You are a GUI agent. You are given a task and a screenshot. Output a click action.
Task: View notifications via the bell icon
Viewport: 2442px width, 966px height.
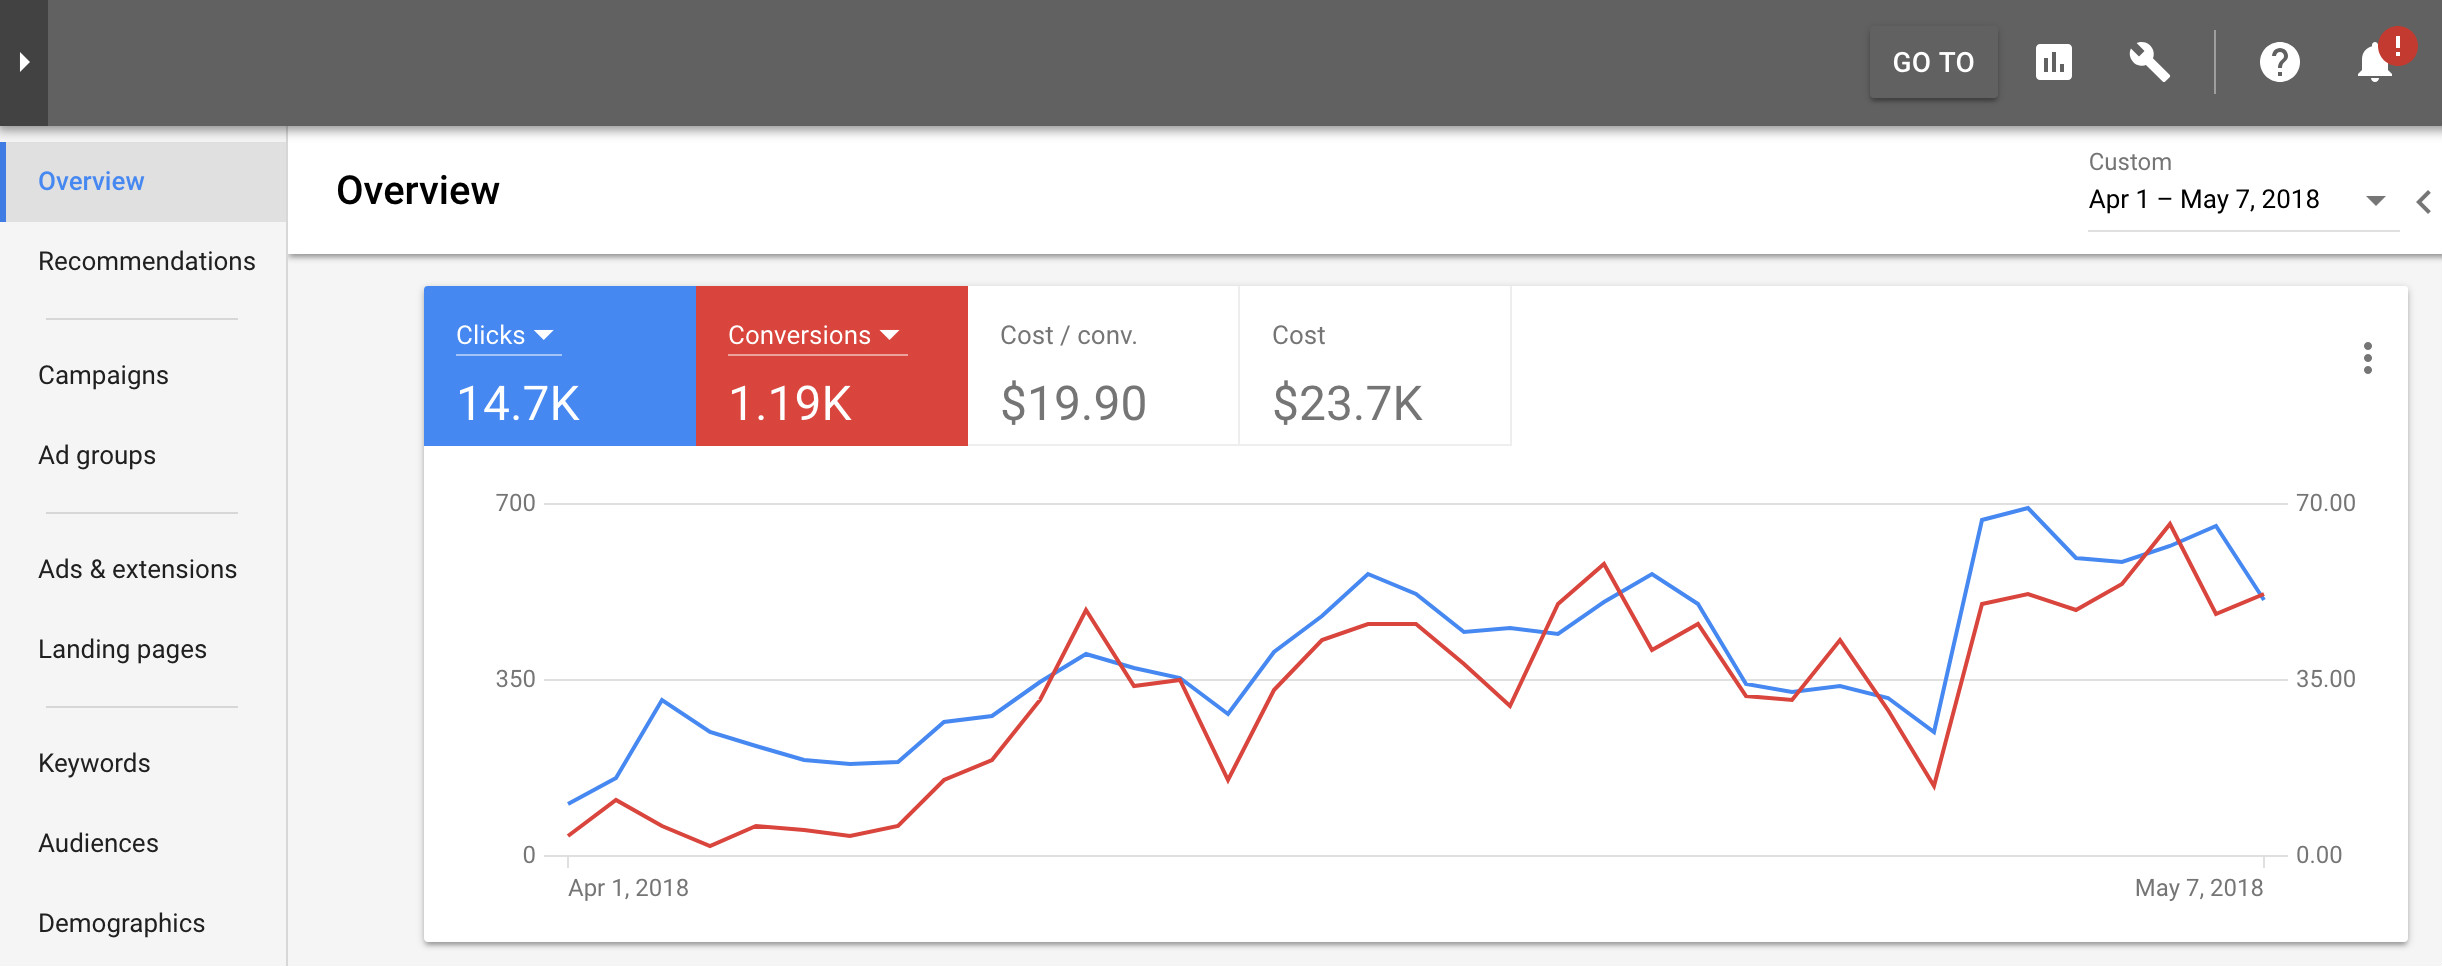pos(2374,63)
